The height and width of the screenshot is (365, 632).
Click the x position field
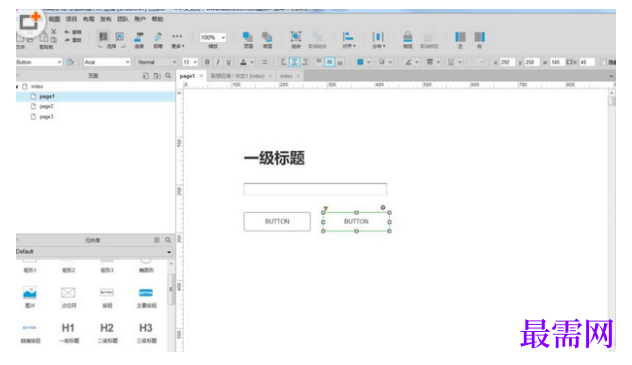coord(507,62)
